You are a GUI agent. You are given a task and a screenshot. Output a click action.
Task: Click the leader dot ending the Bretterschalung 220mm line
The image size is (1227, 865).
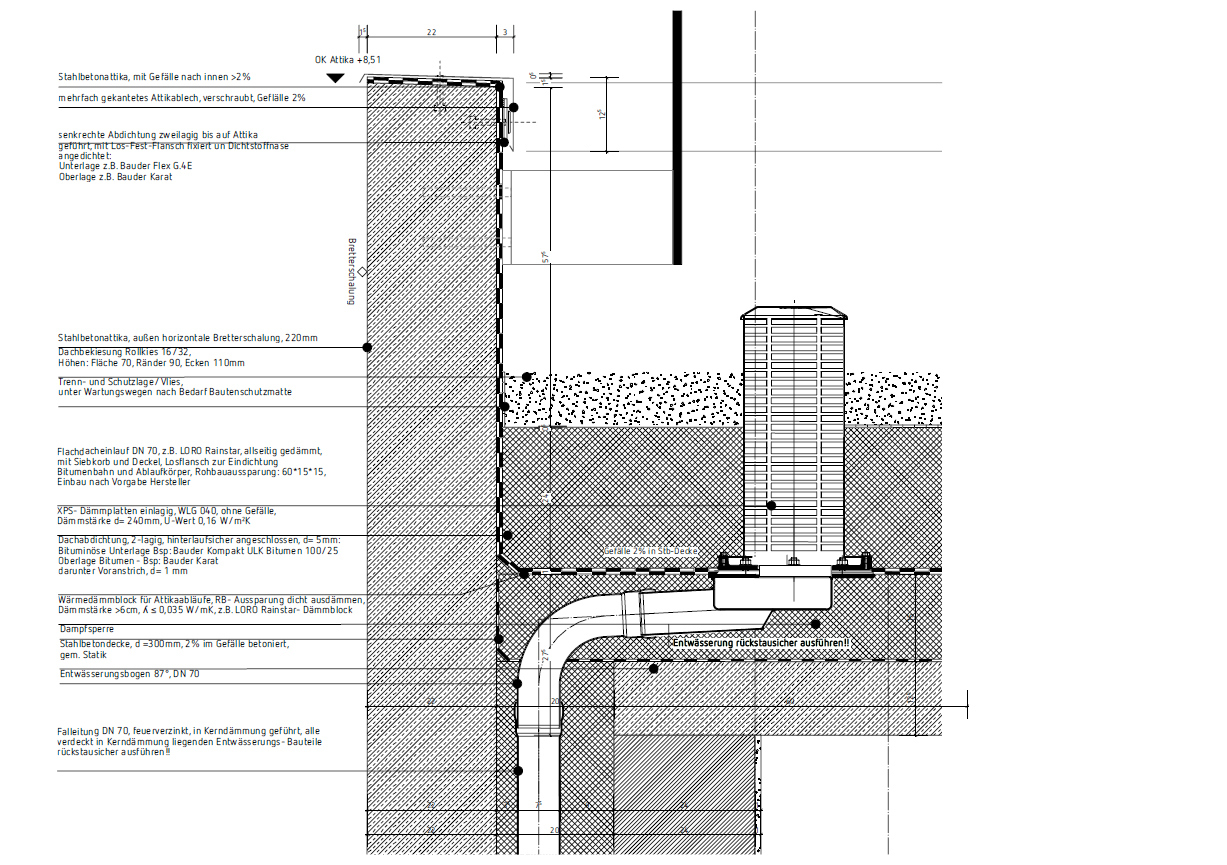367,347
